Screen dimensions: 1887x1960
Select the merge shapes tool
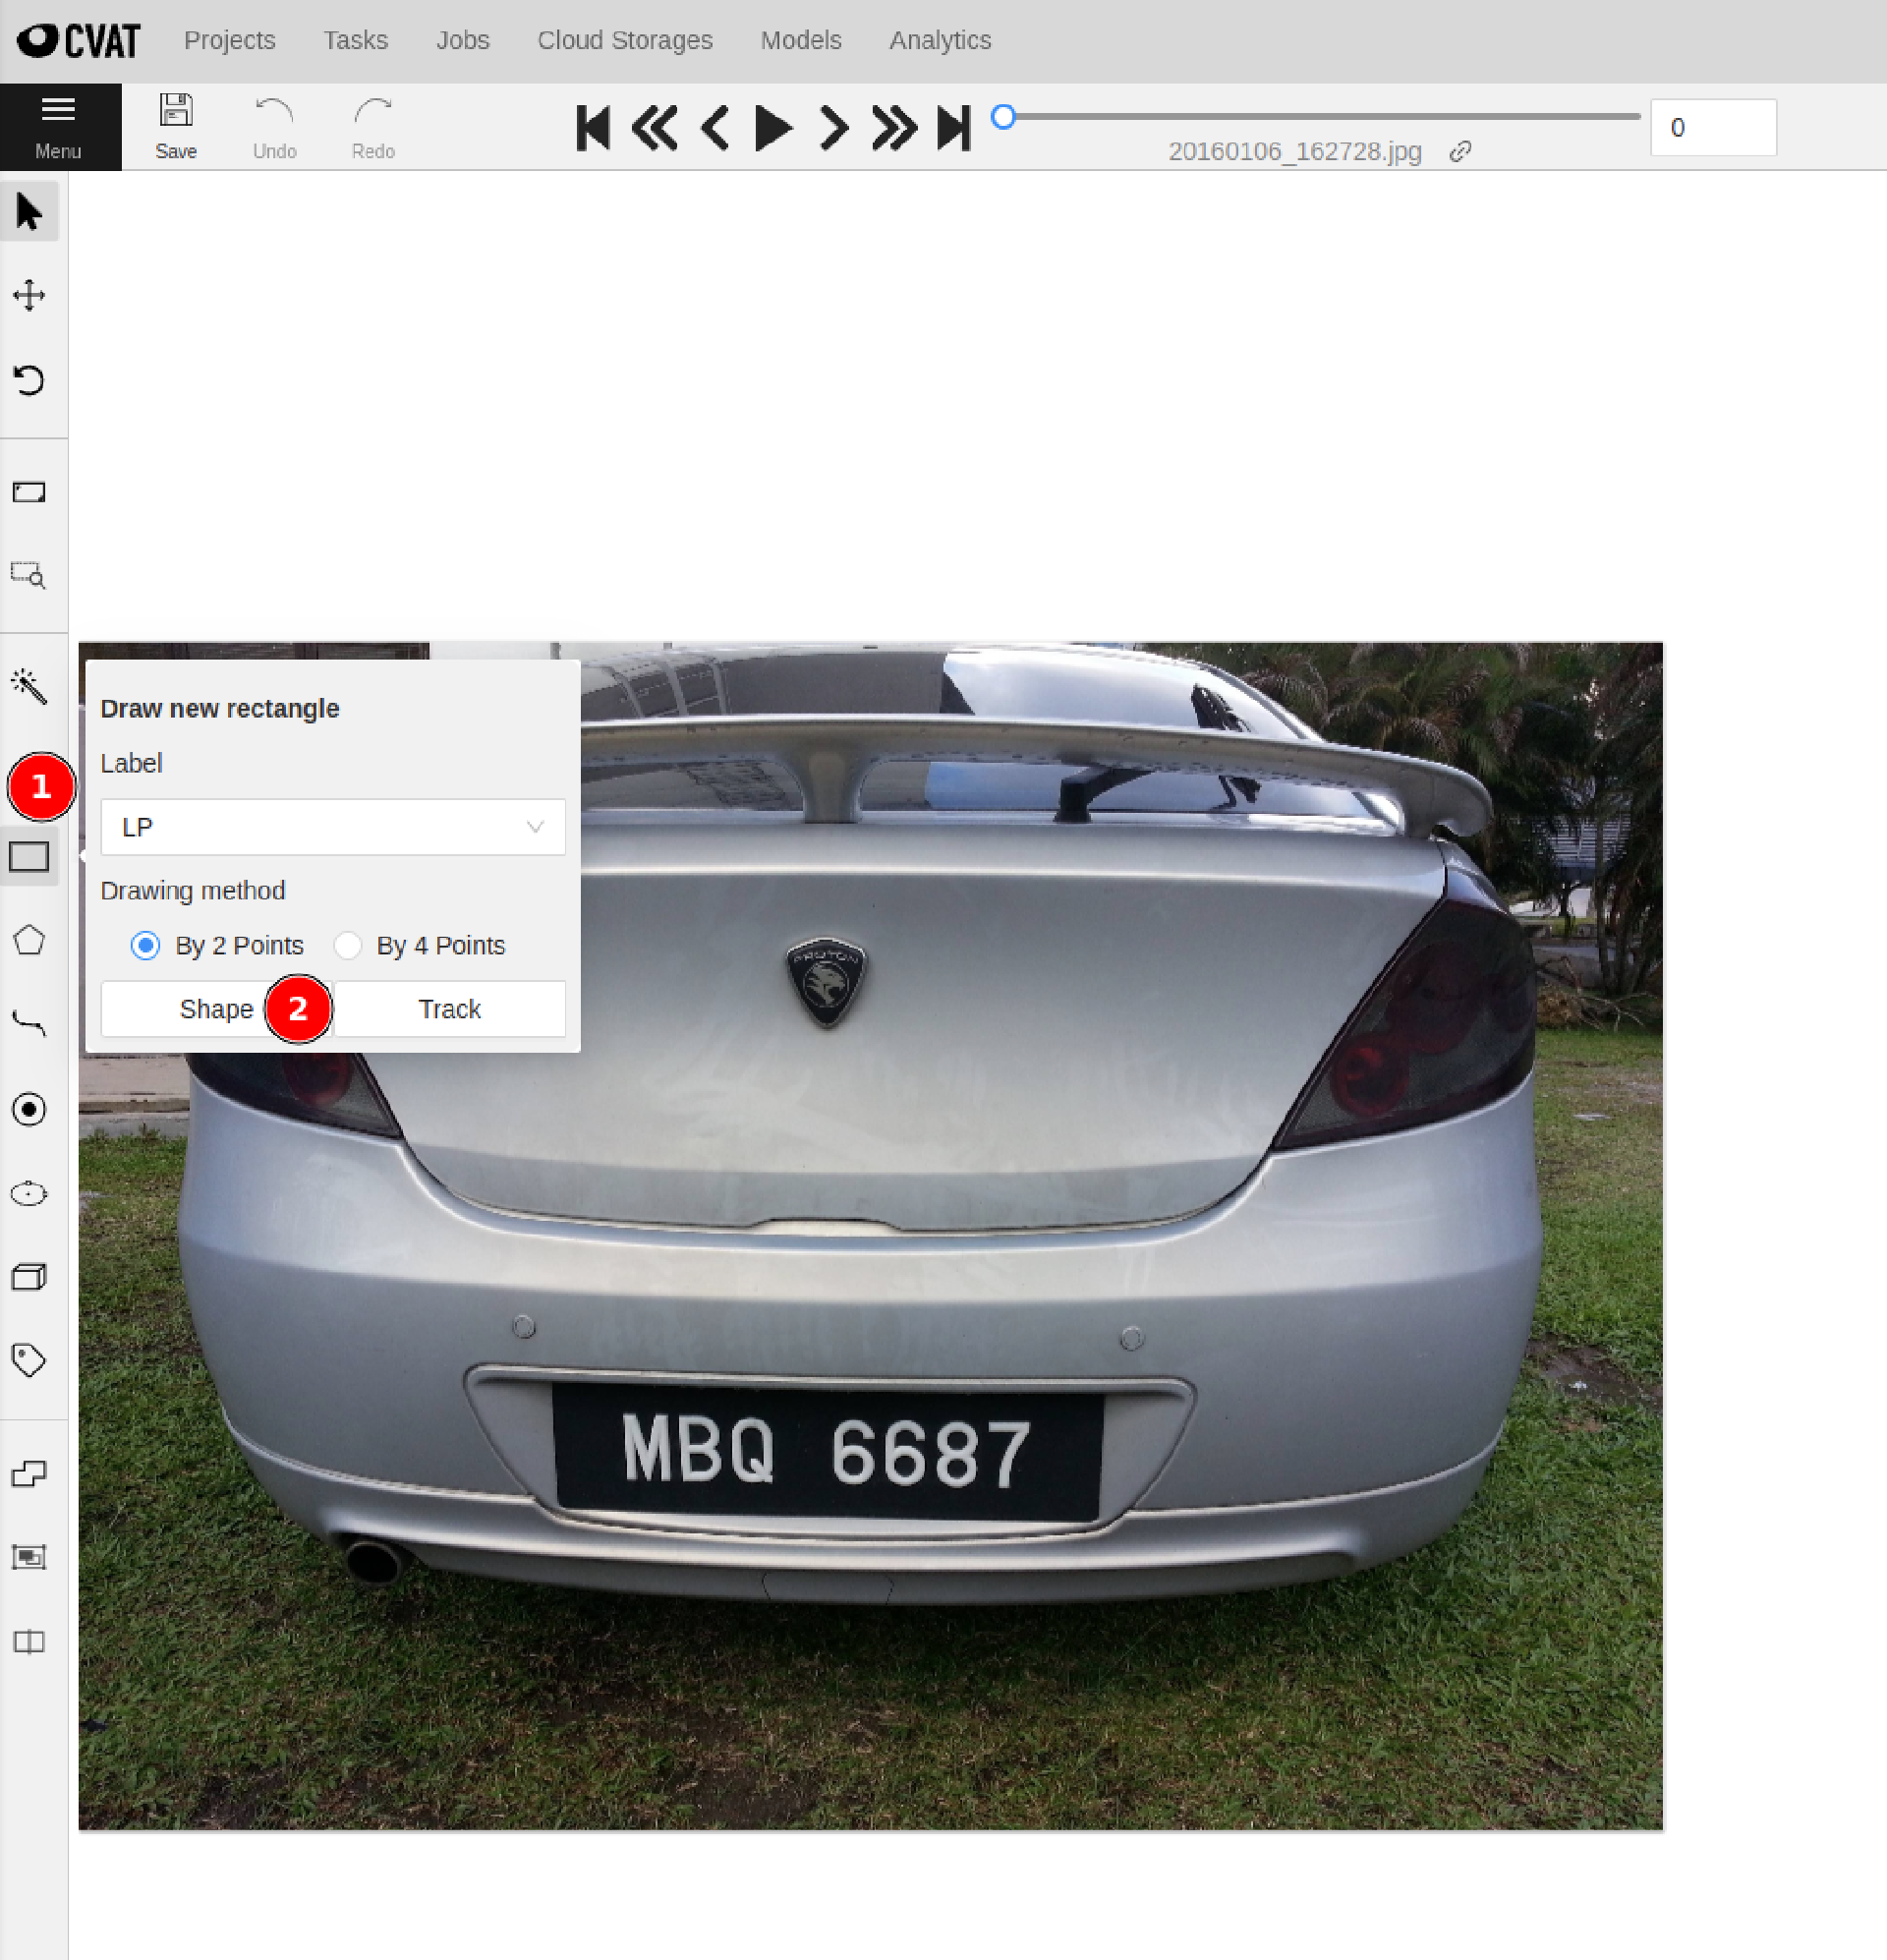click(x=30, y=1473)
